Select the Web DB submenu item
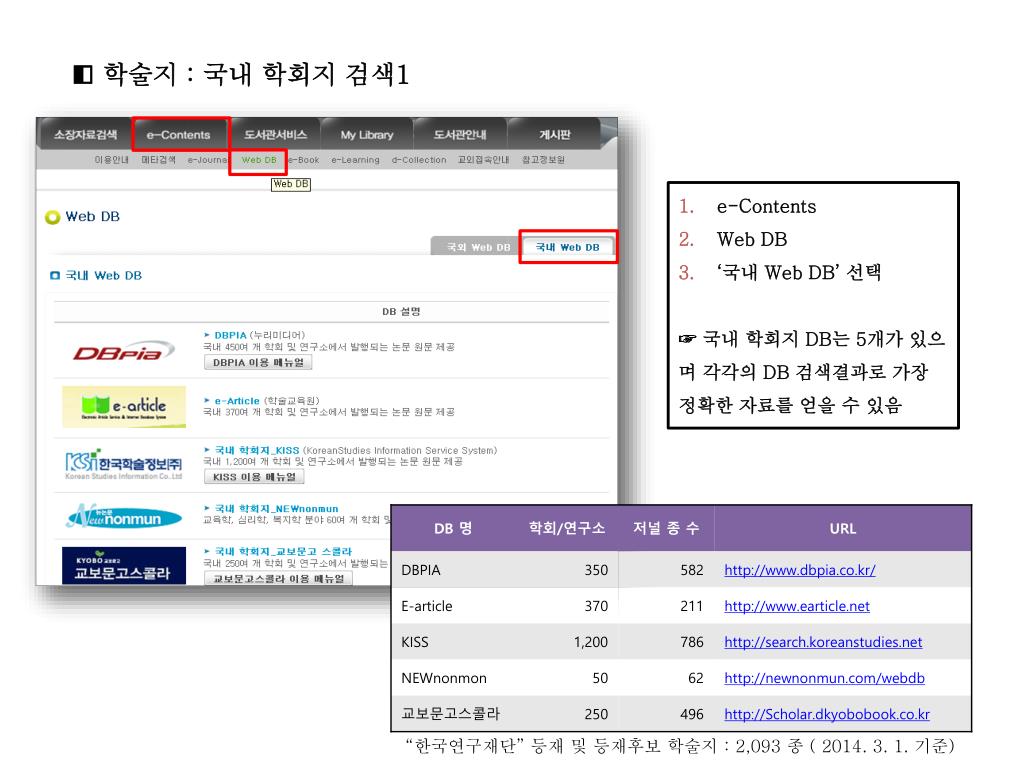The image size is (1024, 768). 259,159
